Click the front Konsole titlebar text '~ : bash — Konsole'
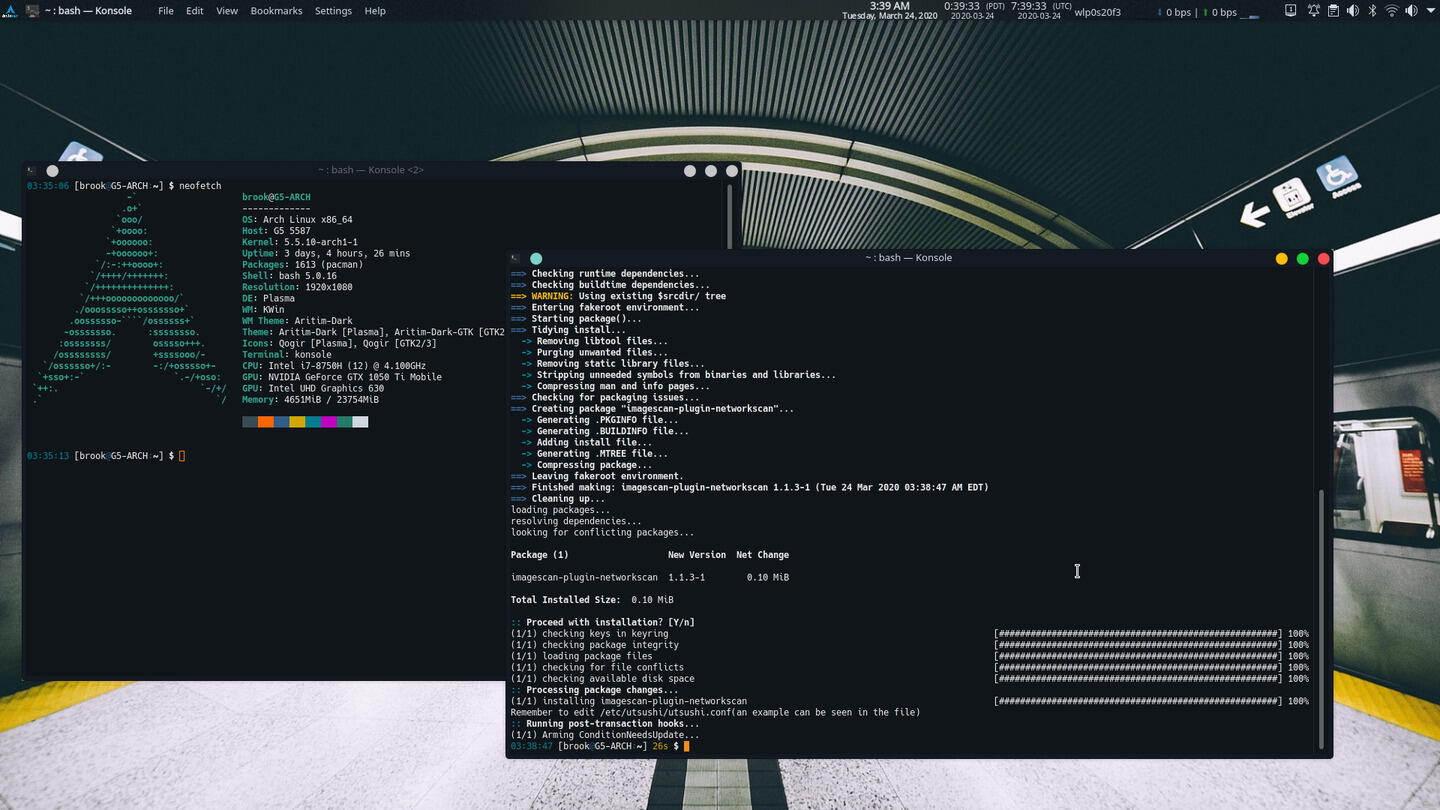This screenshot has height=810, width=1440. point(908,258)
